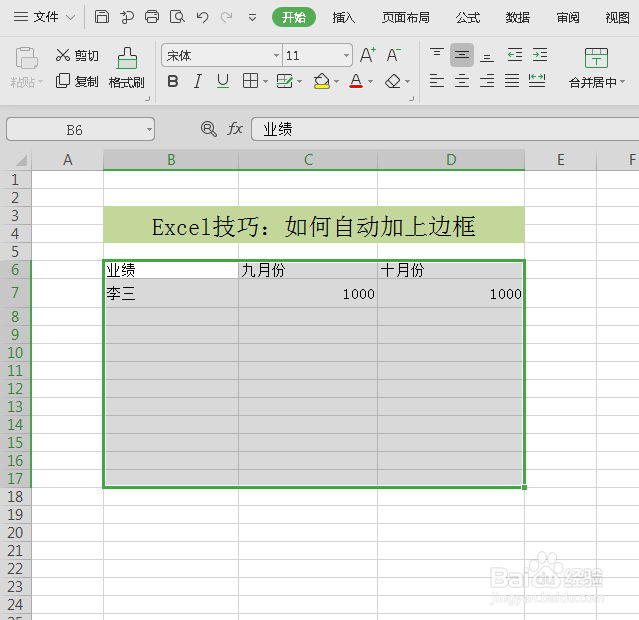Click the Cut (剪切) button

[77, 55]
